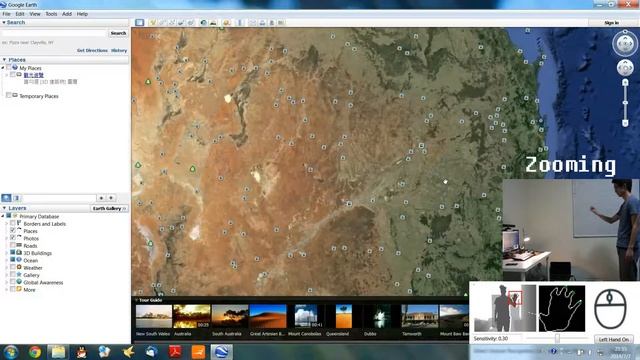Click the Windows Start button
Screen dimensions: 640x360
pyautogui.click(x=11, y=352)
